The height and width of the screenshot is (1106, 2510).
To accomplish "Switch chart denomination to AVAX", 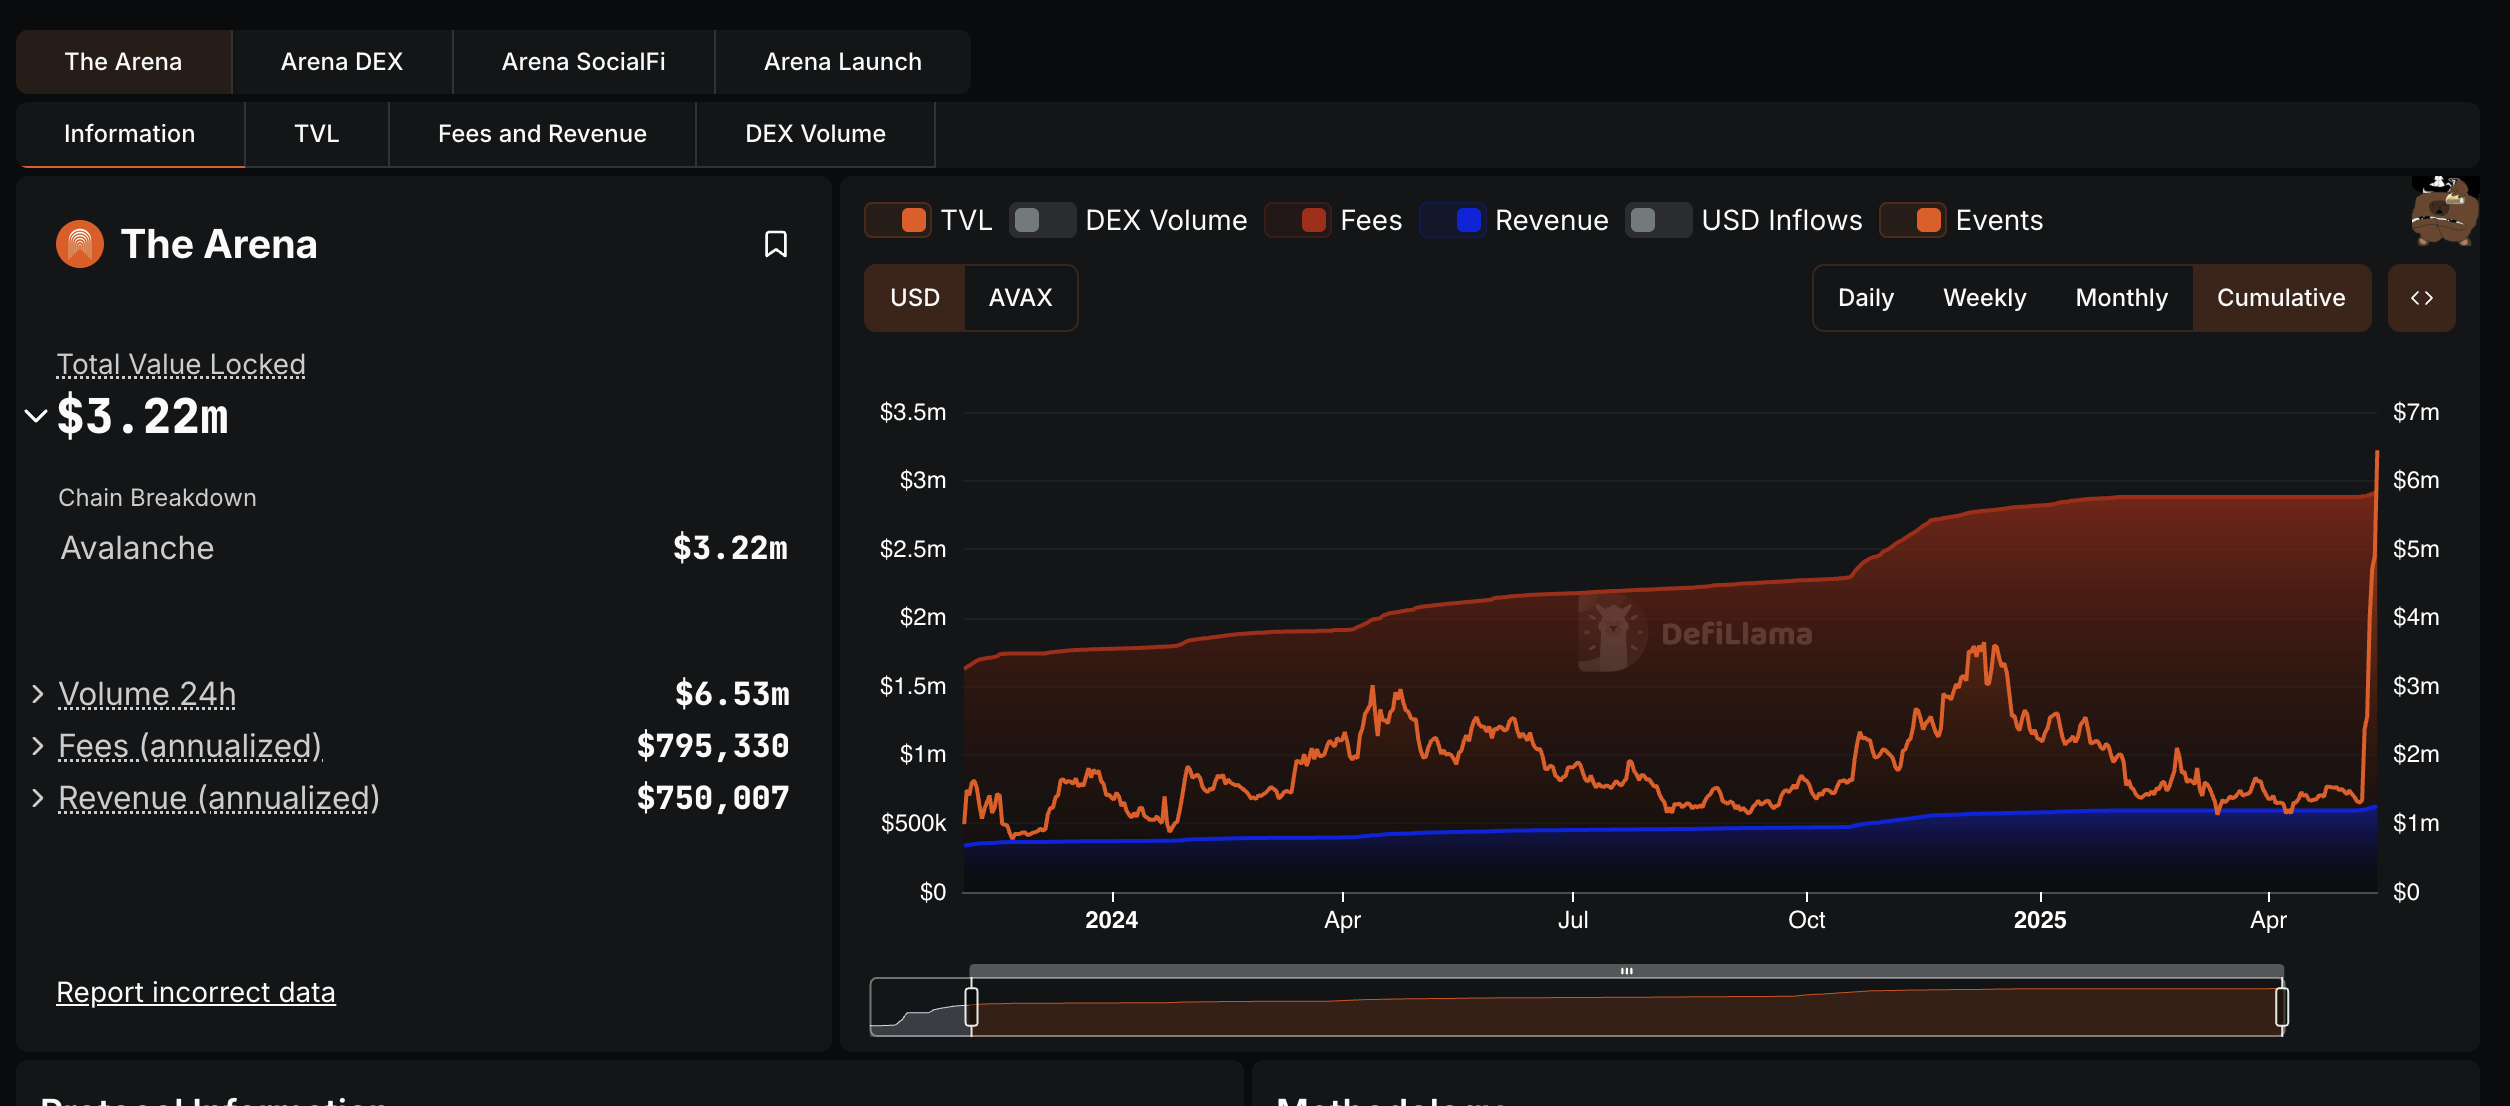I will pos(1020,298).
